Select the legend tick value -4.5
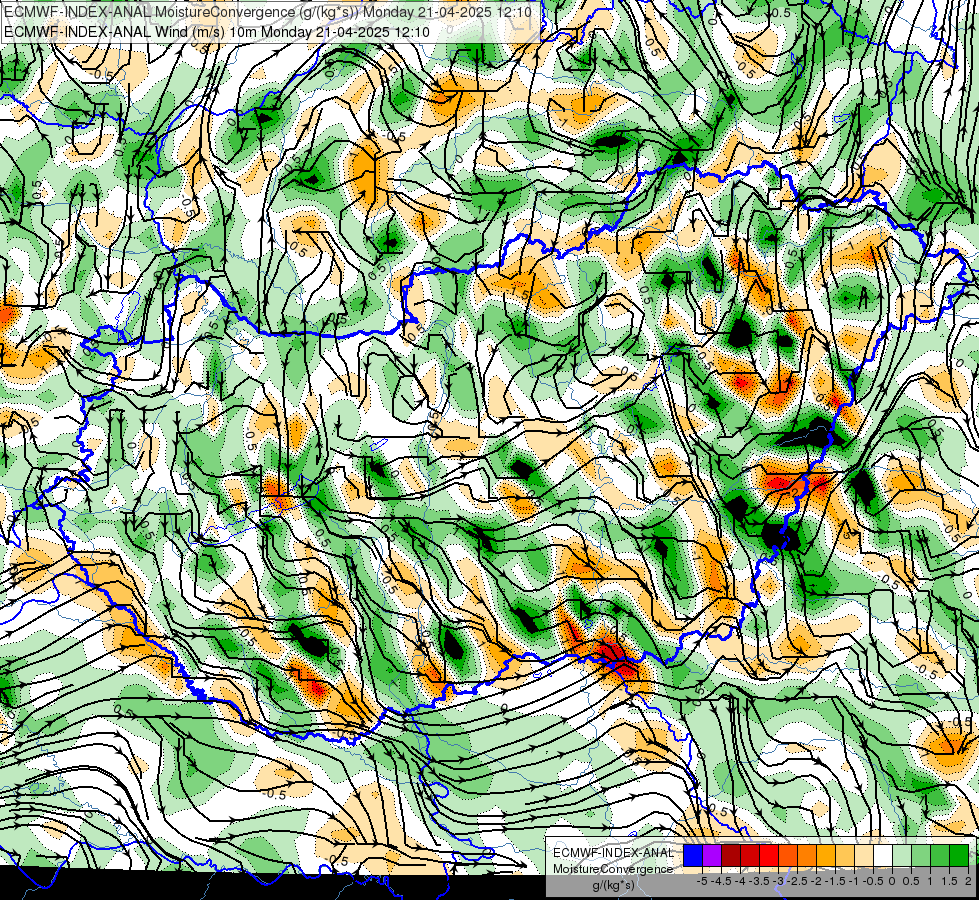 [721, 881]
